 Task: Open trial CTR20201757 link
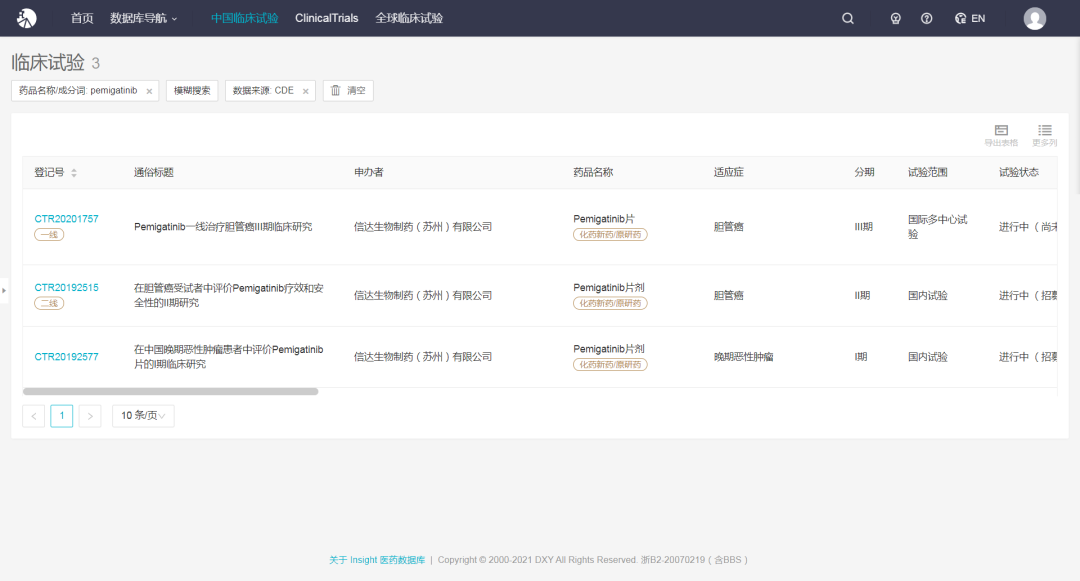(66, 219)
